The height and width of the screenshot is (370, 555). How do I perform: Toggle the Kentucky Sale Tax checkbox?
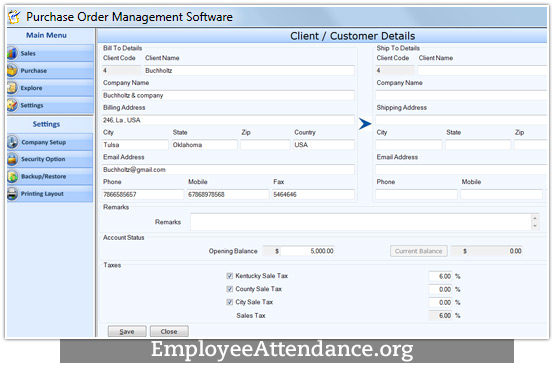tap(229, 276)
